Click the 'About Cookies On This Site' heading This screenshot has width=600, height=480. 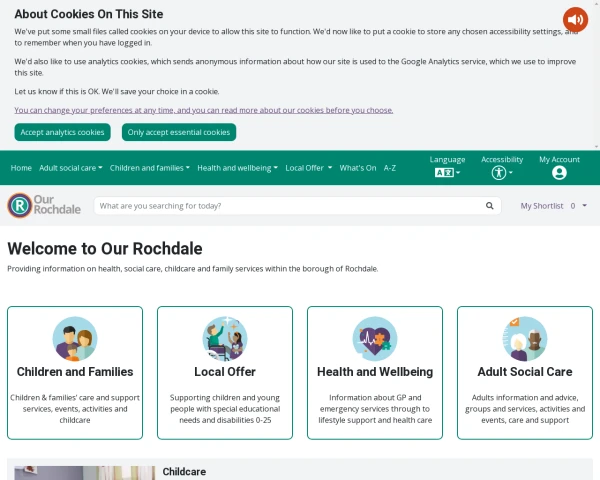click(x=89, y=14)
